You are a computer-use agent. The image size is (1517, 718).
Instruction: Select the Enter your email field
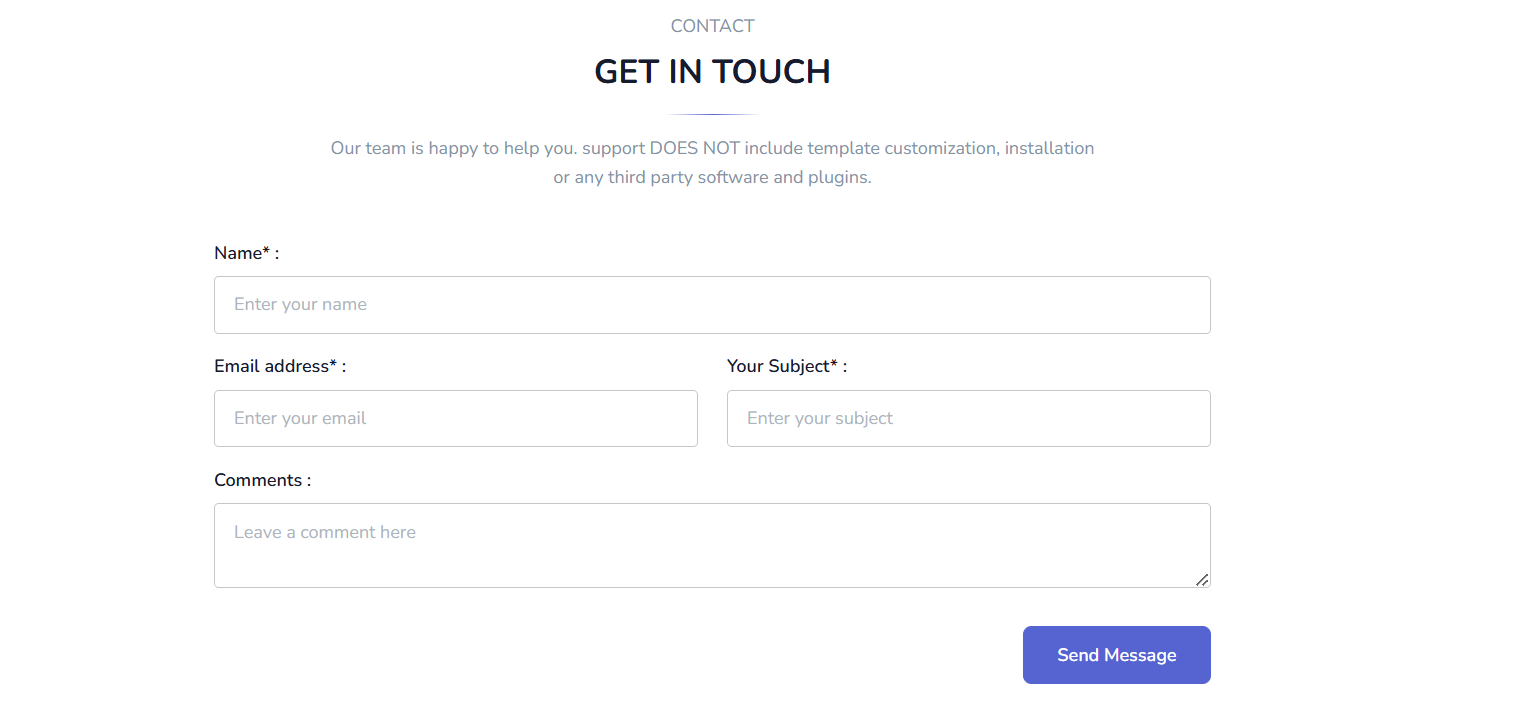point(456,418)
